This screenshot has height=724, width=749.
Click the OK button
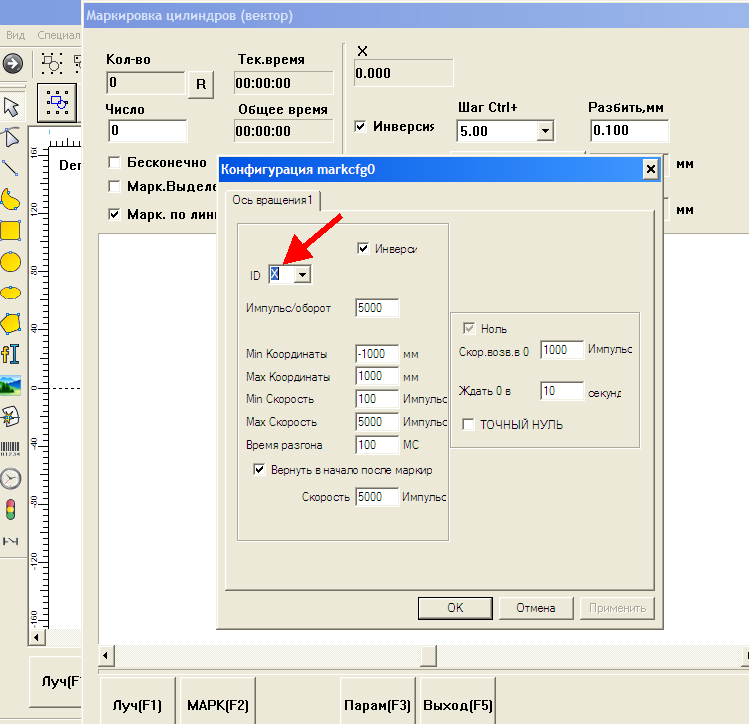point(455,607)
